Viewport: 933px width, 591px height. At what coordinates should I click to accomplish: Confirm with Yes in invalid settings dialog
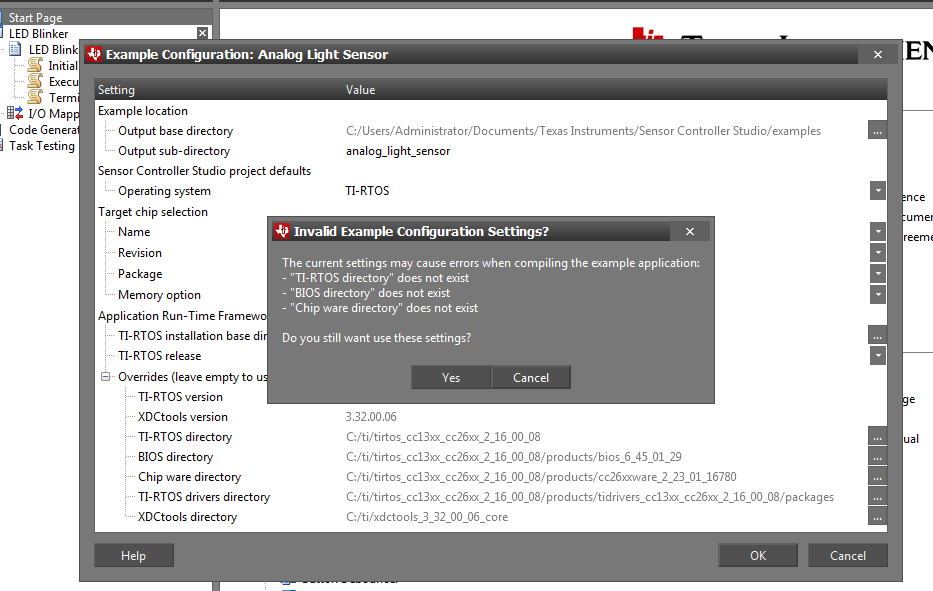(450, 377)
